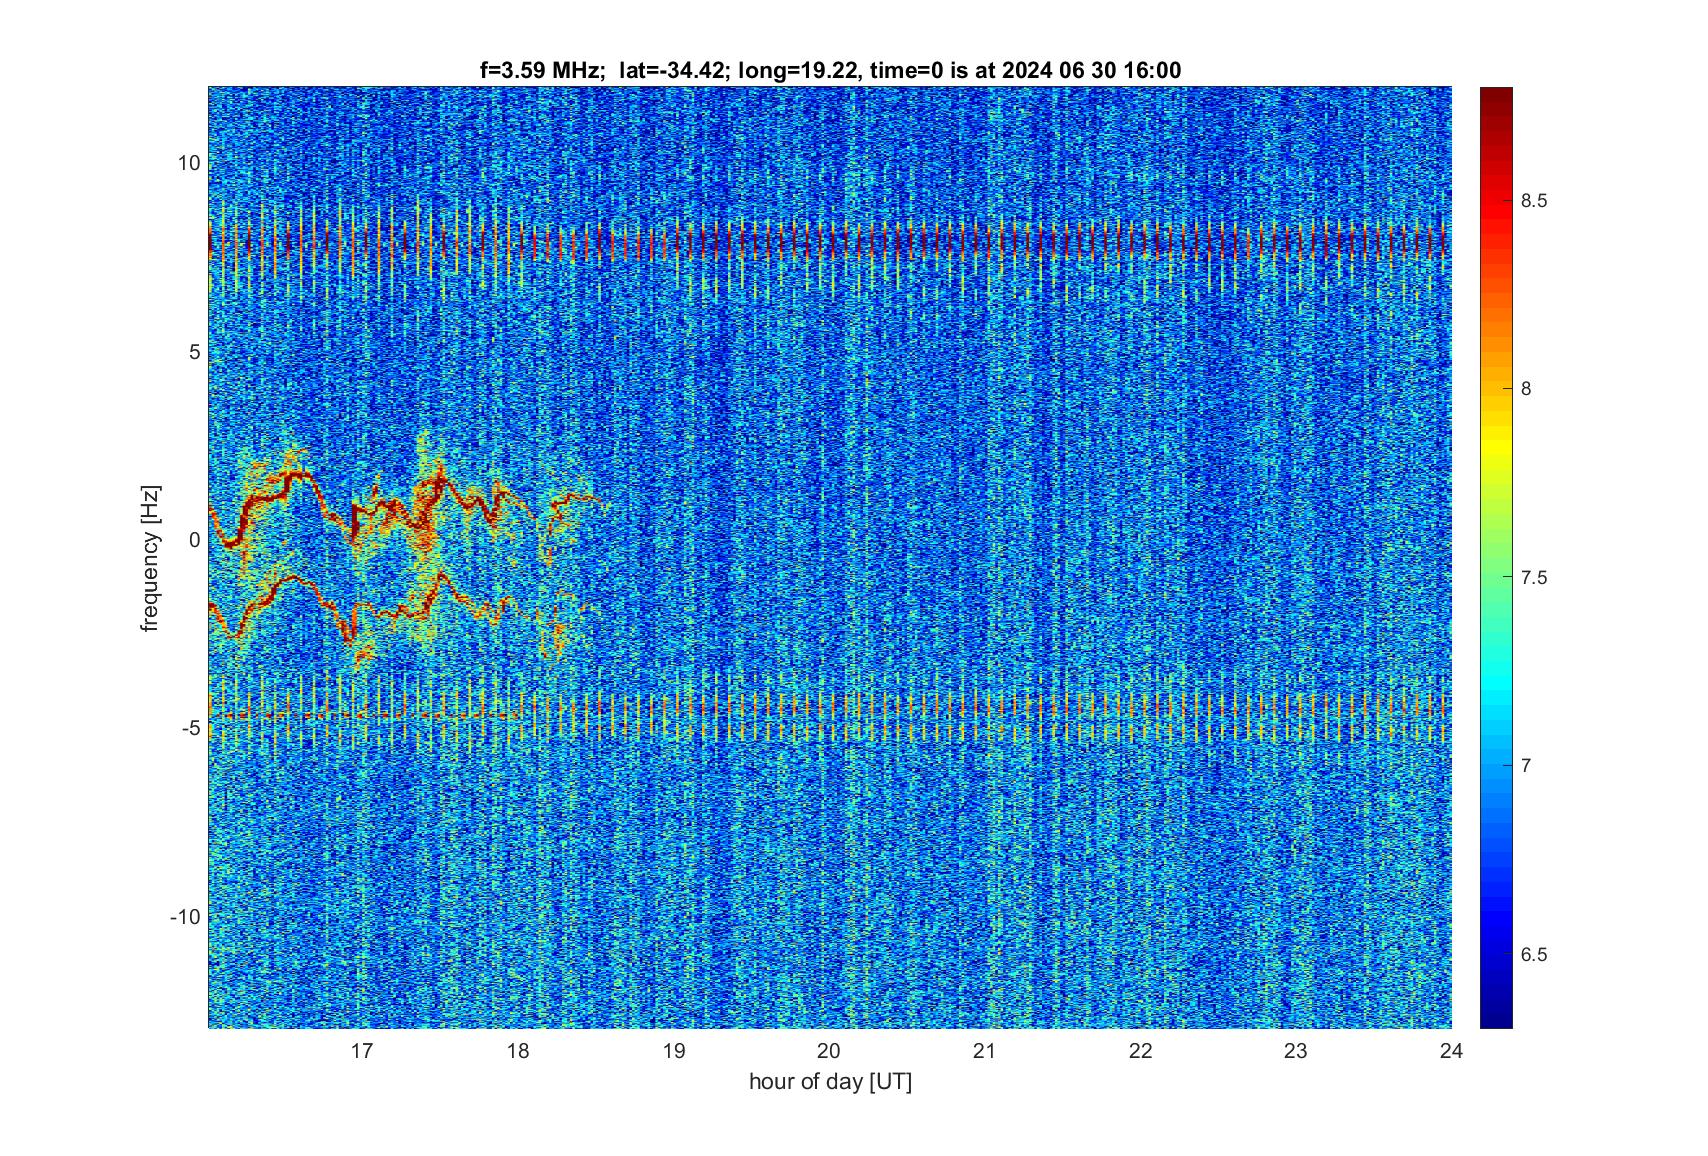Click the 'hour of day [UT]' axis label
This screenshot has height=1156, width=1708.
pyautogui.click(x=830, y=1082)
